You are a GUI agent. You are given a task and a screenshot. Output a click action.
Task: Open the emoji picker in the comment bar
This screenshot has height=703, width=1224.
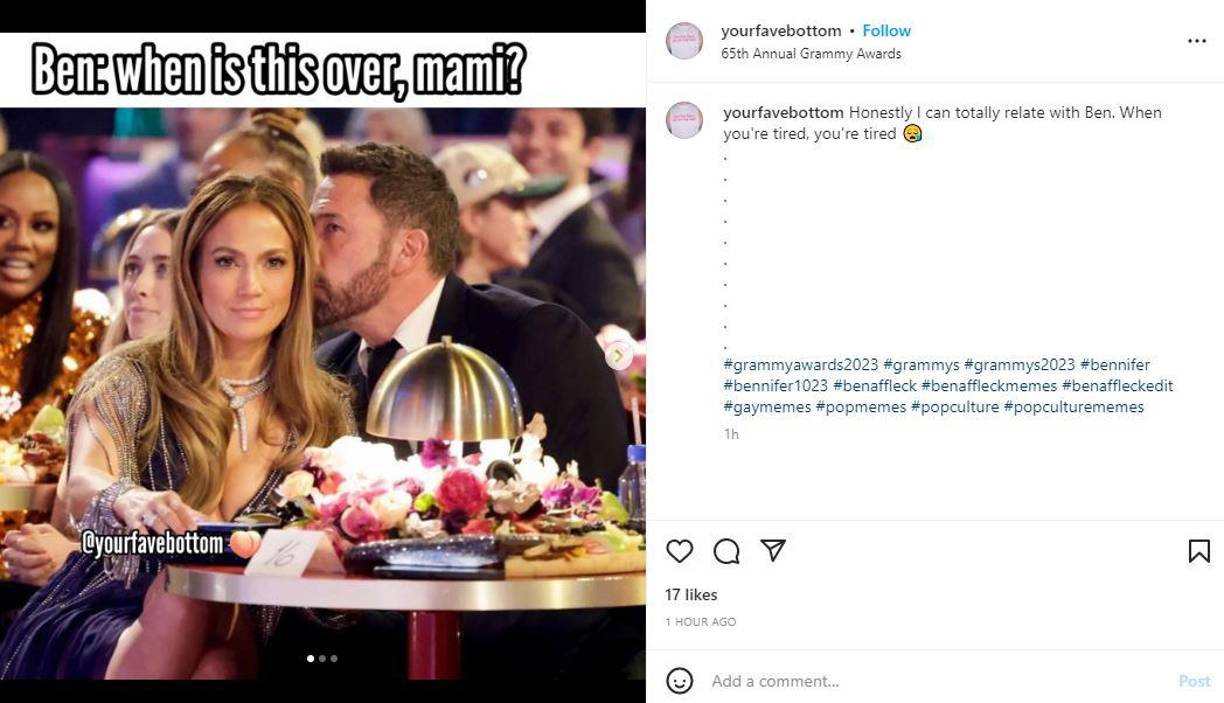coord(681,681)
